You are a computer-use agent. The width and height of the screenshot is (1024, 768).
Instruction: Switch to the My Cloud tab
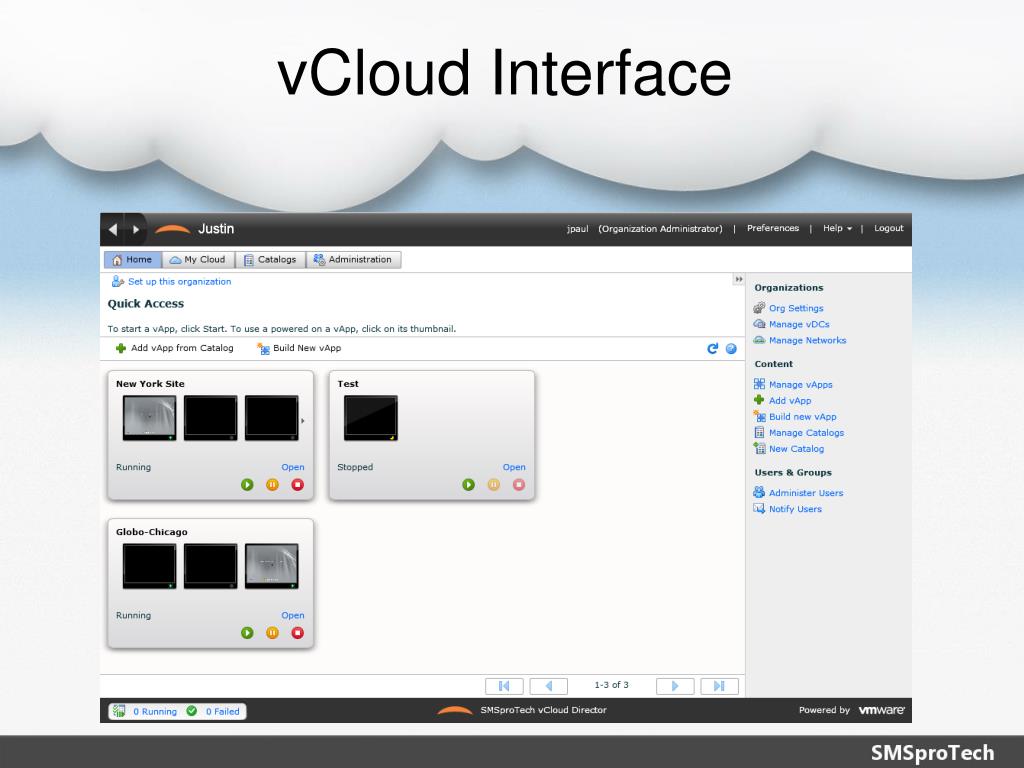pos(198,259)
